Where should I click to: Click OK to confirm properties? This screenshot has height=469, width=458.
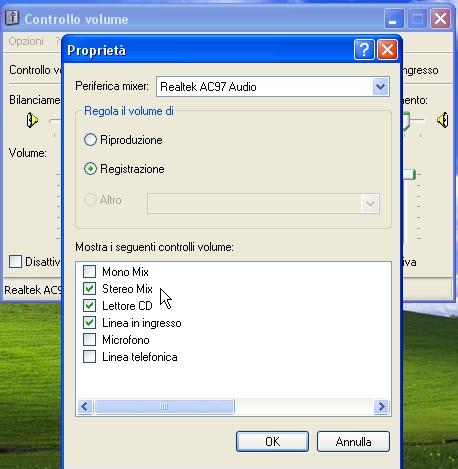coord(272,442)
